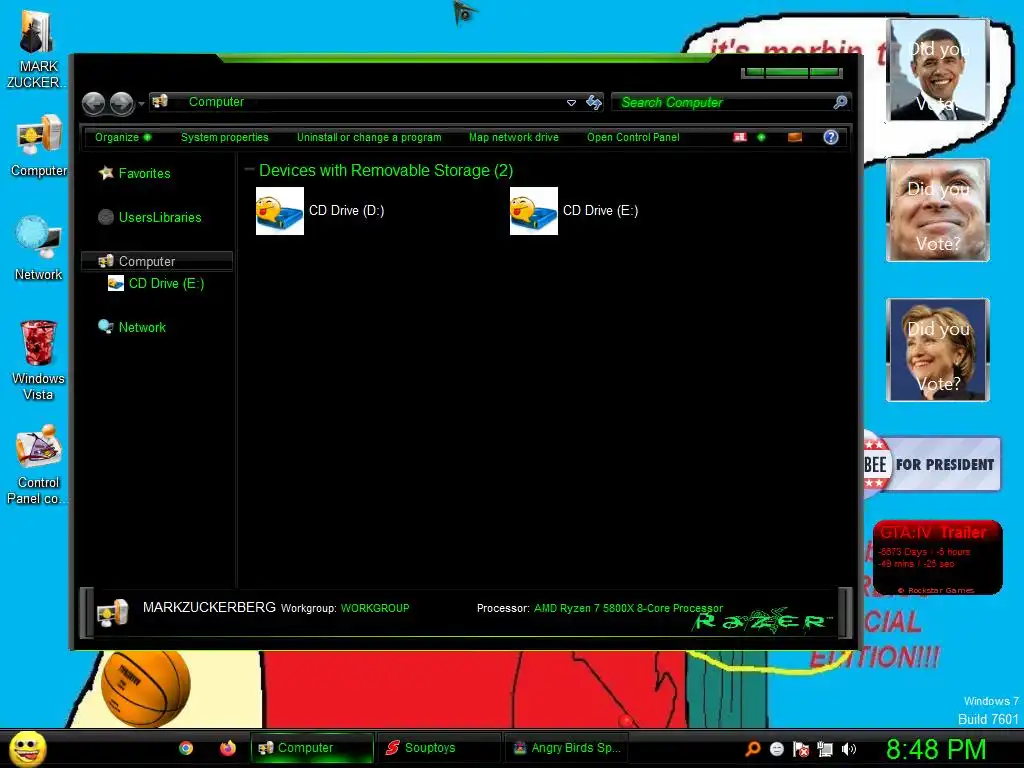The image size is (1024, 768).
Task: Click the McCain Did you Vote gadget
Action: [938, 210]
